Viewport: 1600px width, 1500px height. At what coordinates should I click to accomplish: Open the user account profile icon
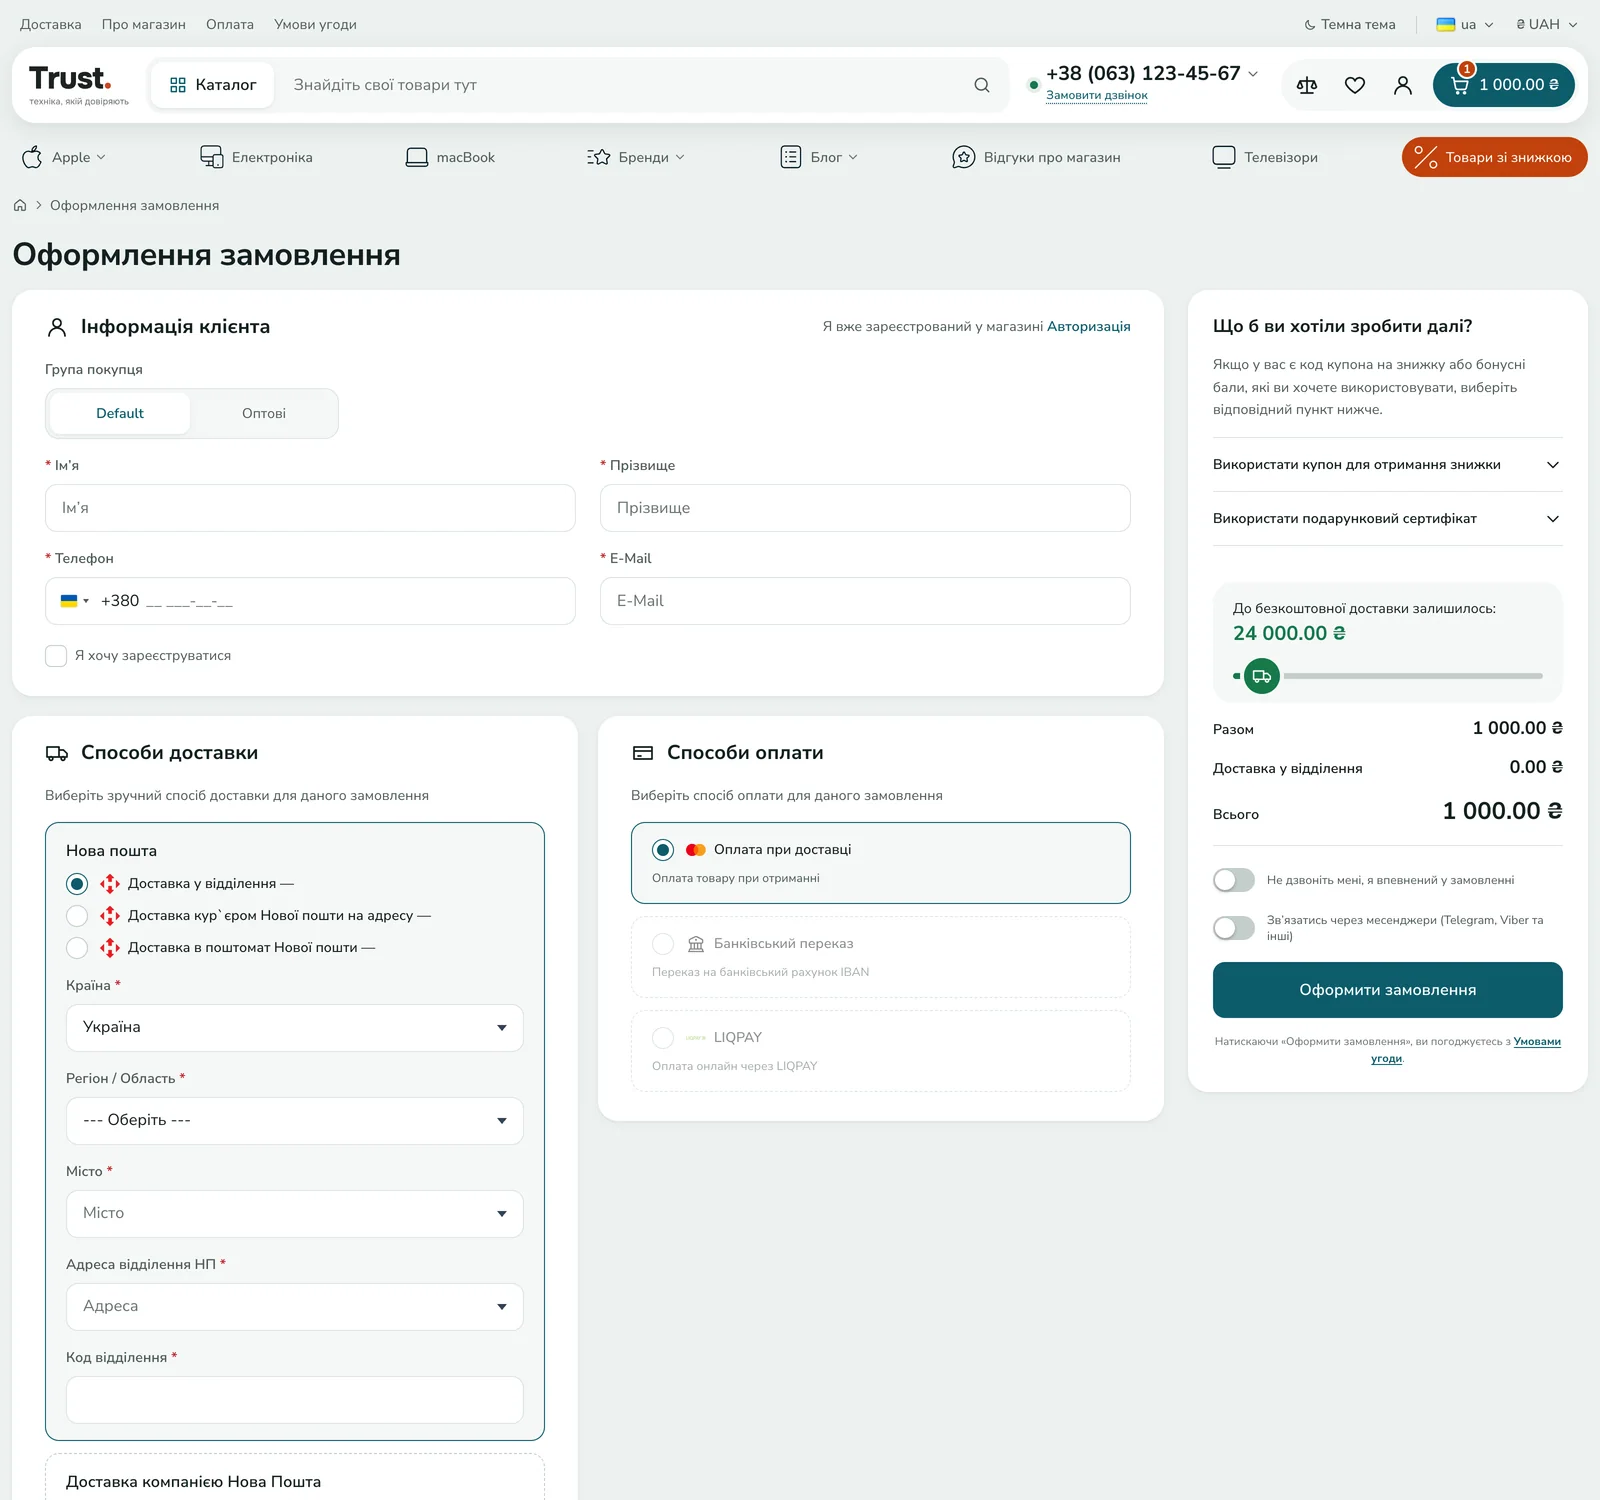pos(1403,85)
